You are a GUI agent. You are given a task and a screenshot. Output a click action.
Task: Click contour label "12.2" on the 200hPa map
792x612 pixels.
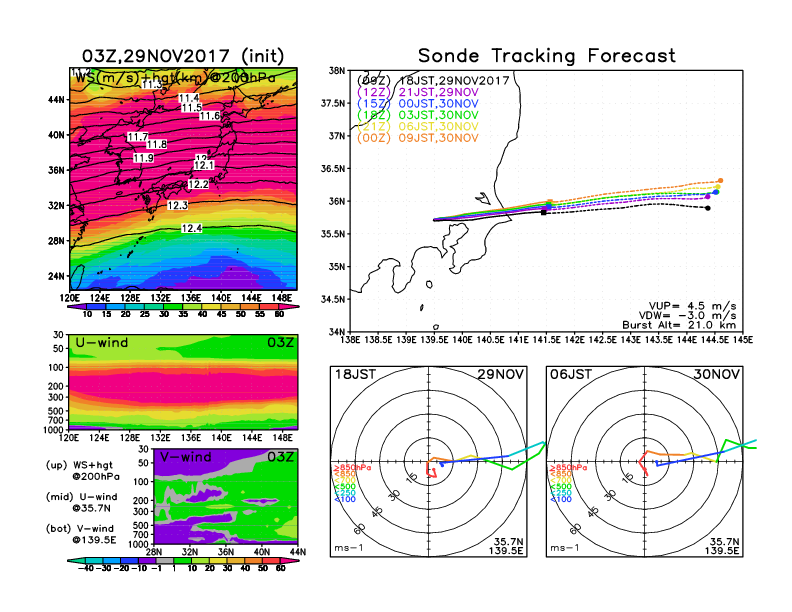tap(199, 185)
